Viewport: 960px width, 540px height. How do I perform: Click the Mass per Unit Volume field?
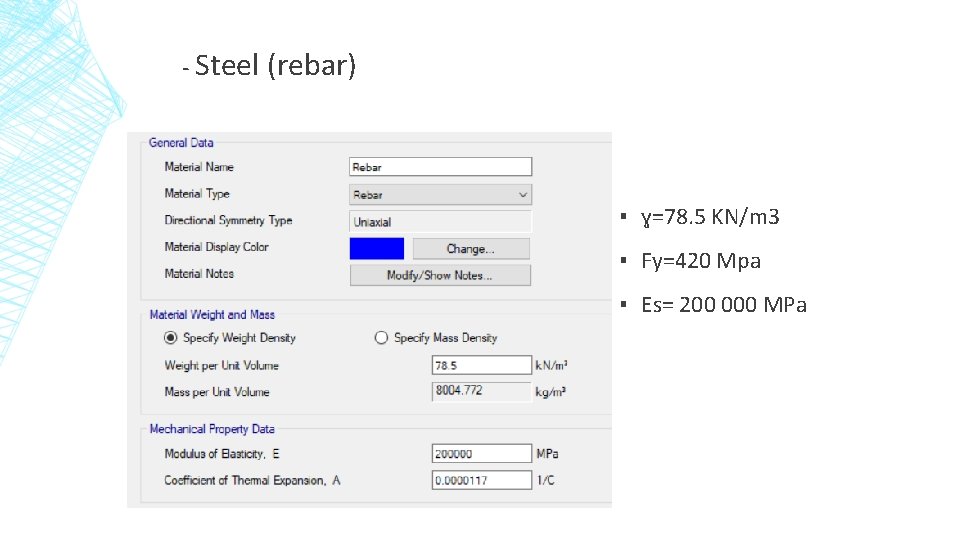[481, 391]
